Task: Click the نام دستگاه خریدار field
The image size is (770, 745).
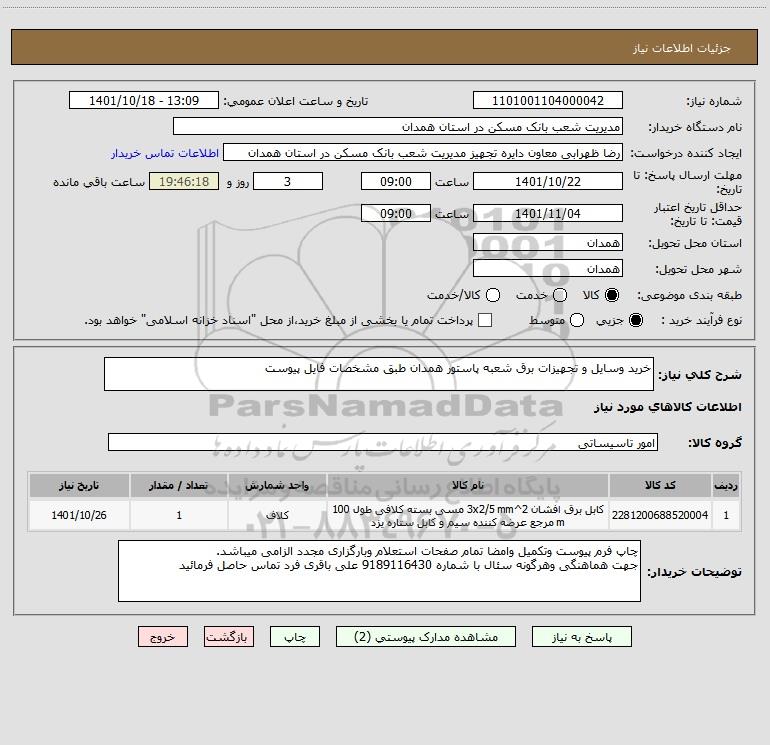Action: click(398, 127)
